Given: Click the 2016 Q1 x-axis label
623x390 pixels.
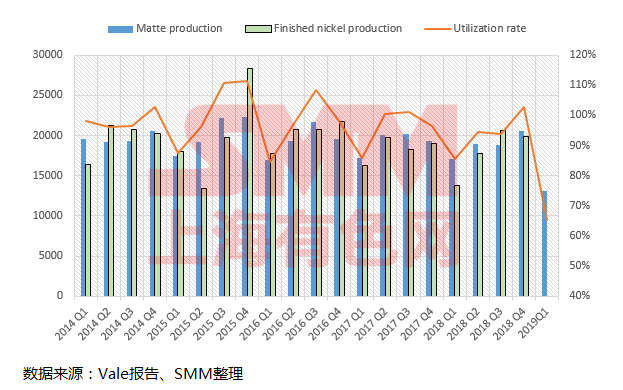Looking at the screenshot, I should pos(254,324).
